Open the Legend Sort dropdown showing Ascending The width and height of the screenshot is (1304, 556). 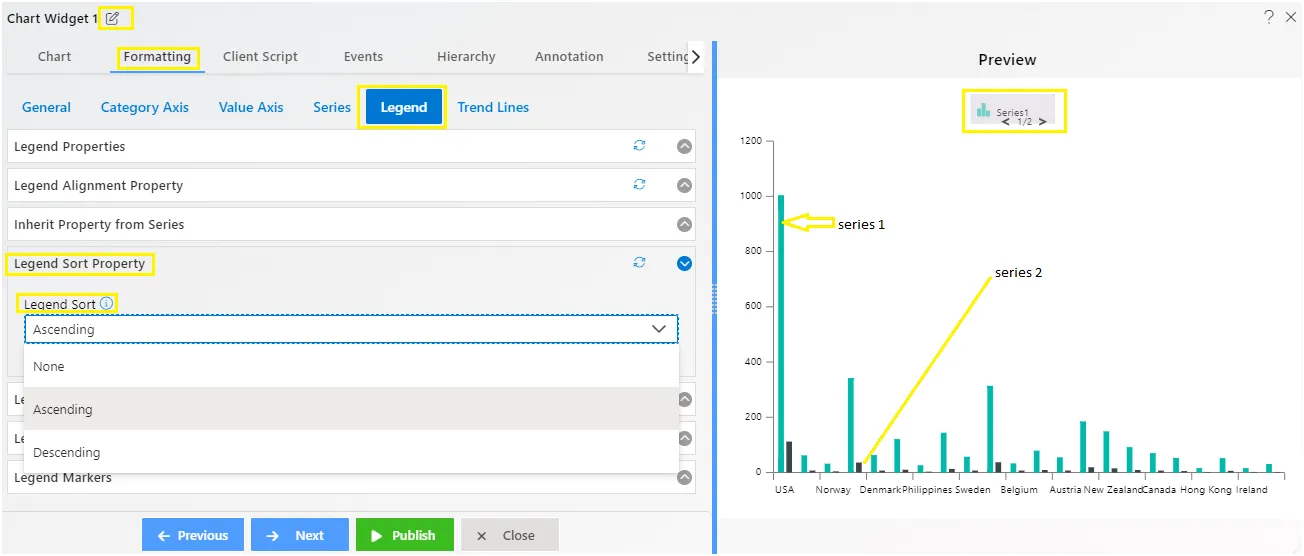point(351,329)
